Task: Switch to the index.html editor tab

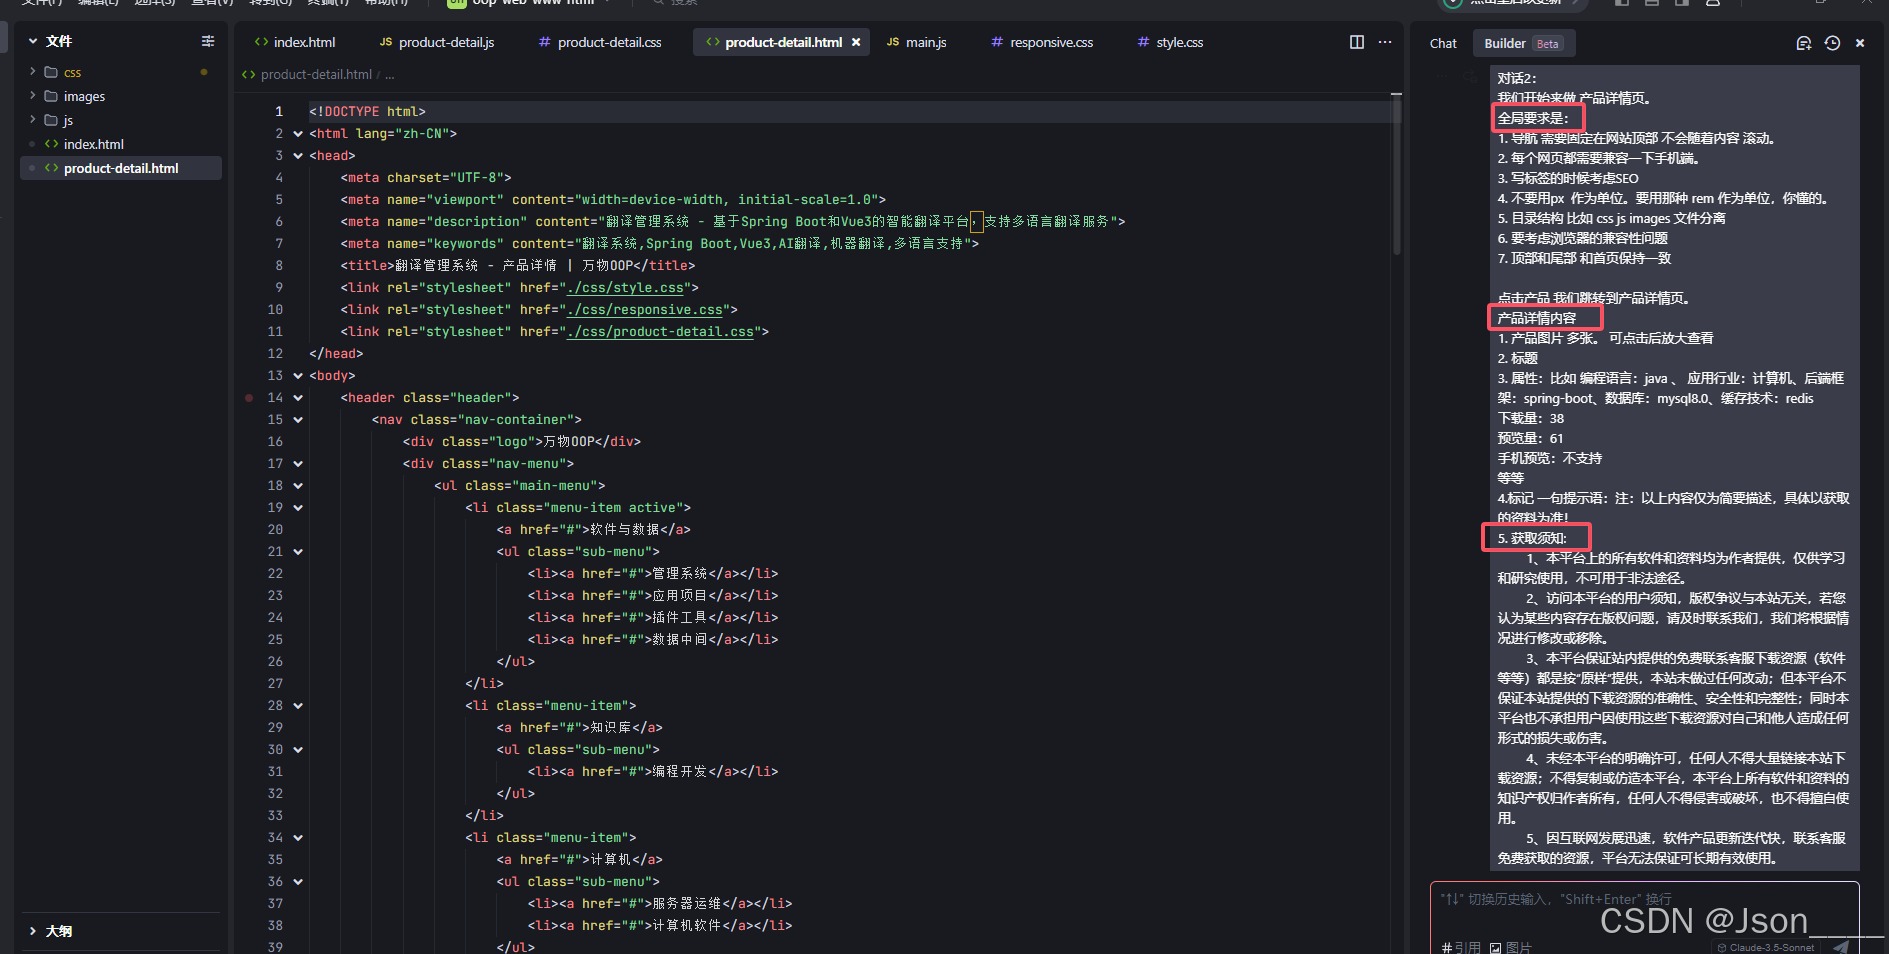Action: 295,42
